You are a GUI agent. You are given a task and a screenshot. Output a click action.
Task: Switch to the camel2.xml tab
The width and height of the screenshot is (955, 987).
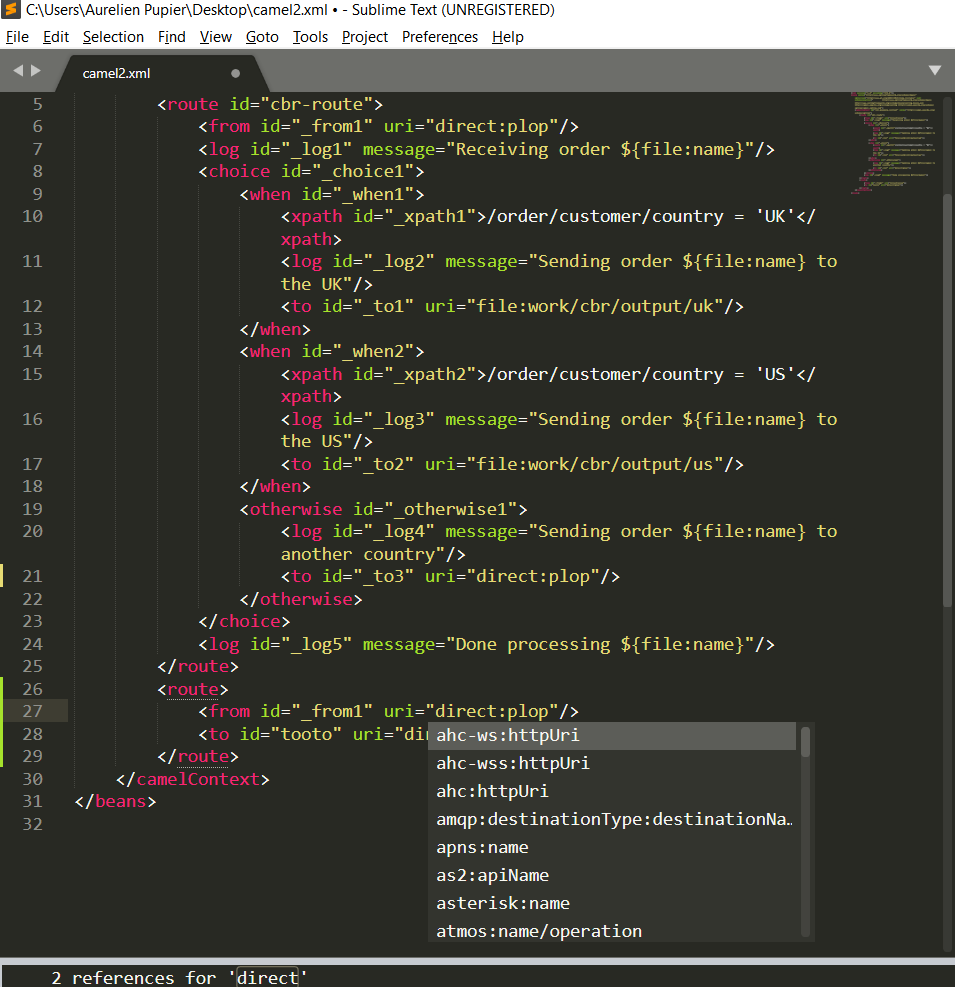[x=117, y=73]
